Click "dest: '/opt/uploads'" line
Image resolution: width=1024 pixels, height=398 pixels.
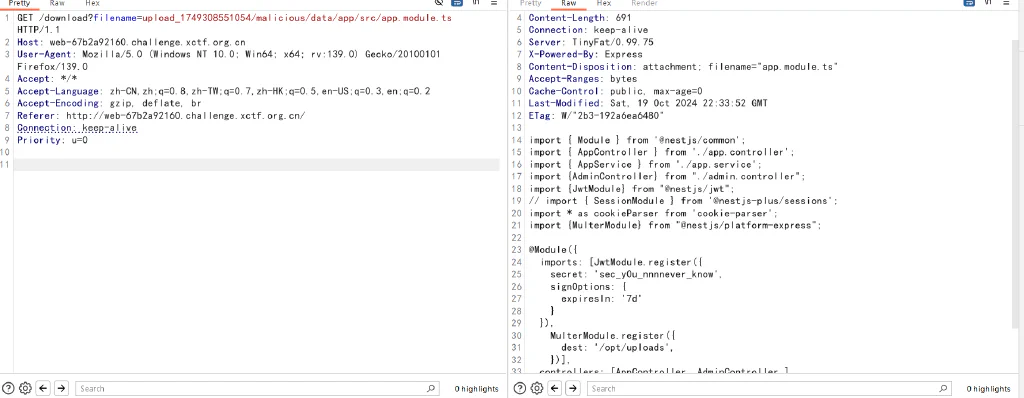tap(617, 348)
